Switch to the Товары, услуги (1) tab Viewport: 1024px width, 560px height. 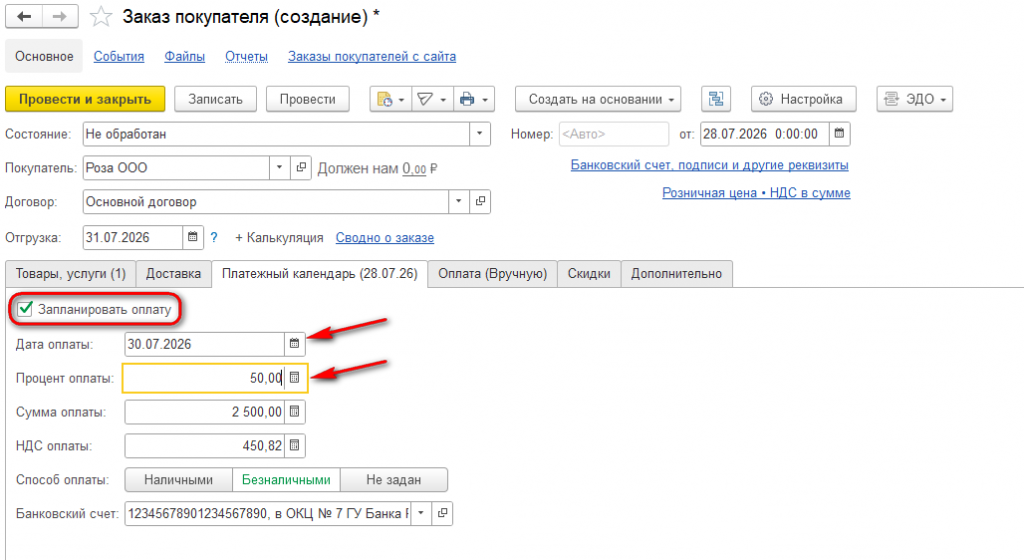coord(71,273)
